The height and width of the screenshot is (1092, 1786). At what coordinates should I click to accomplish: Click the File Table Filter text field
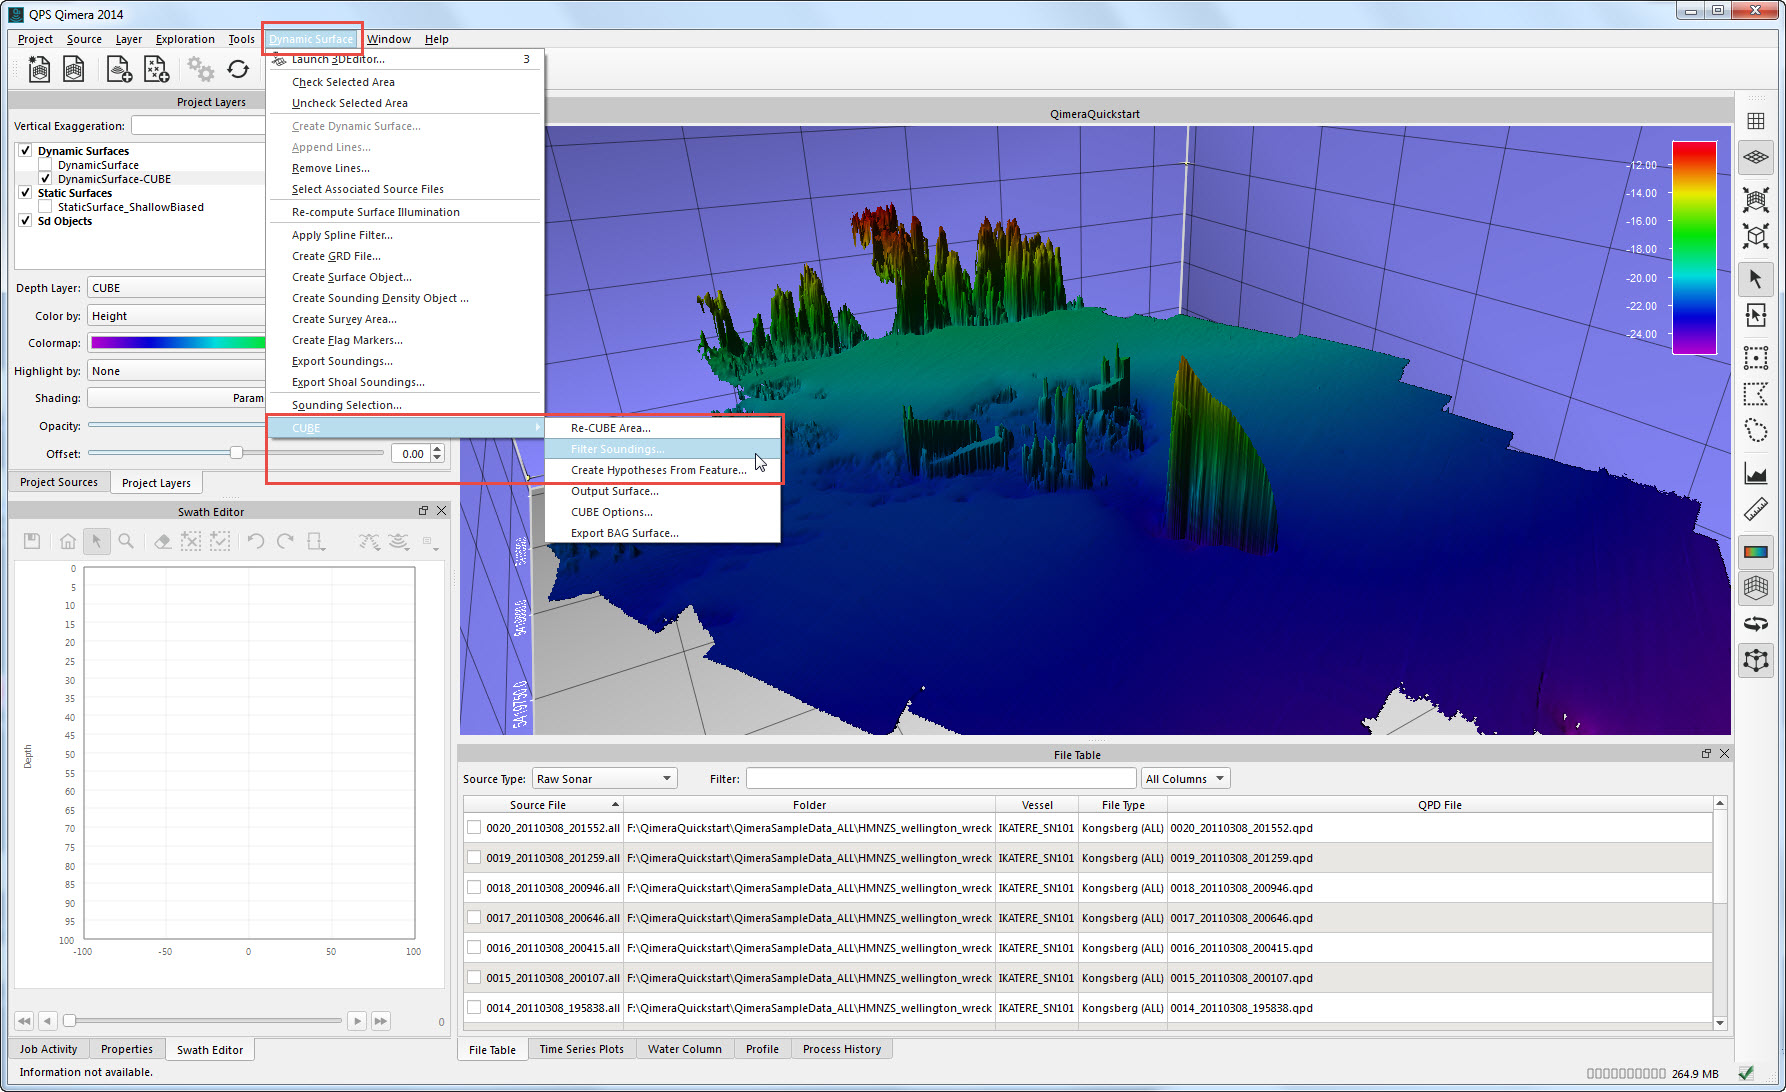pyautogui.click(x=940, y=779)
